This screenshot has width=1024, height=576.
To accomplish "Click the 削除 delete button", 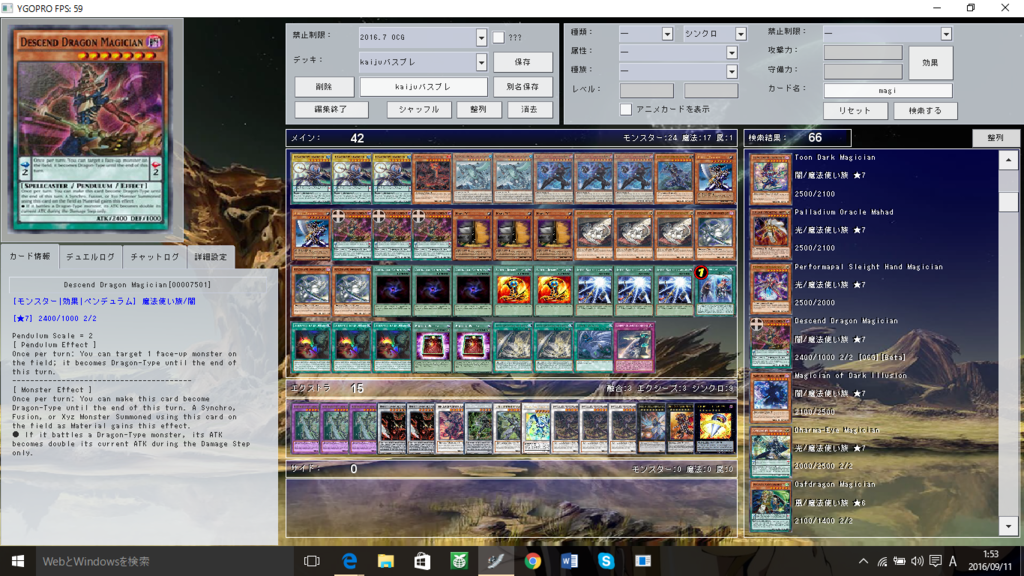I will click(x=324, y=86).
